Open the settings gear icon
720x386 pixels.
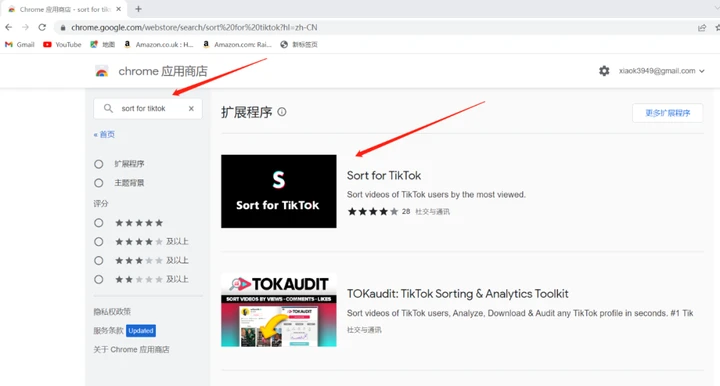click(x=604, y=71)
